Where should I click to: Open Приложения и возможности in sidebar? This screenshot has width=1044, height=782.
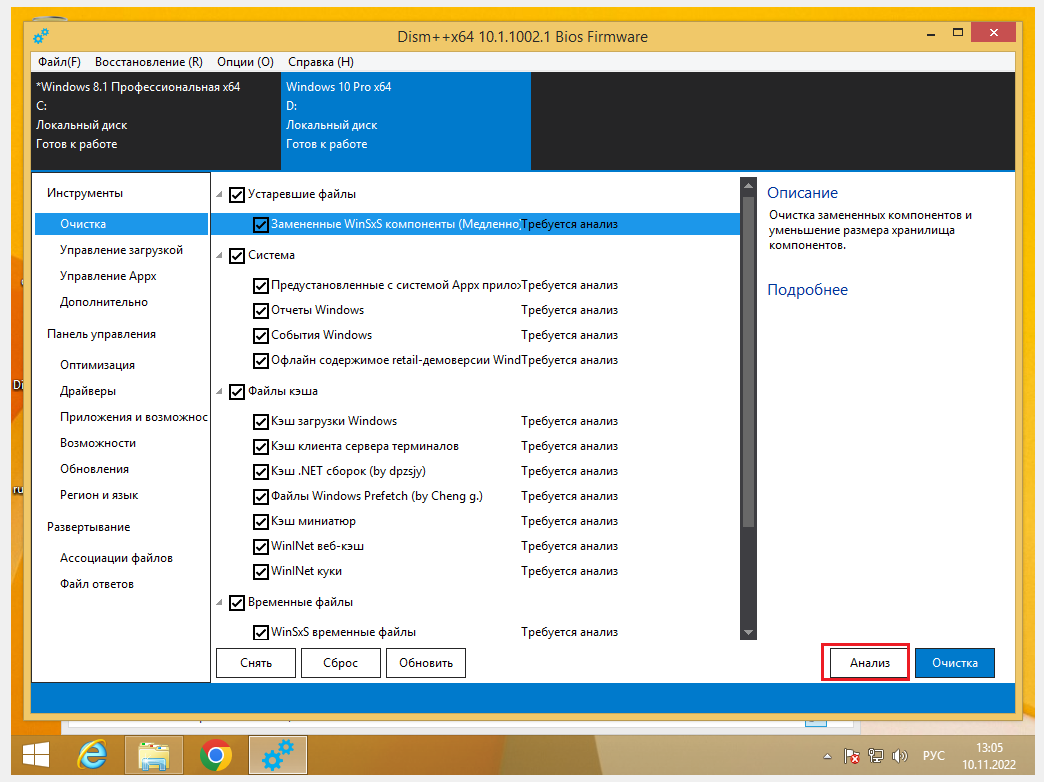point(134,417)
